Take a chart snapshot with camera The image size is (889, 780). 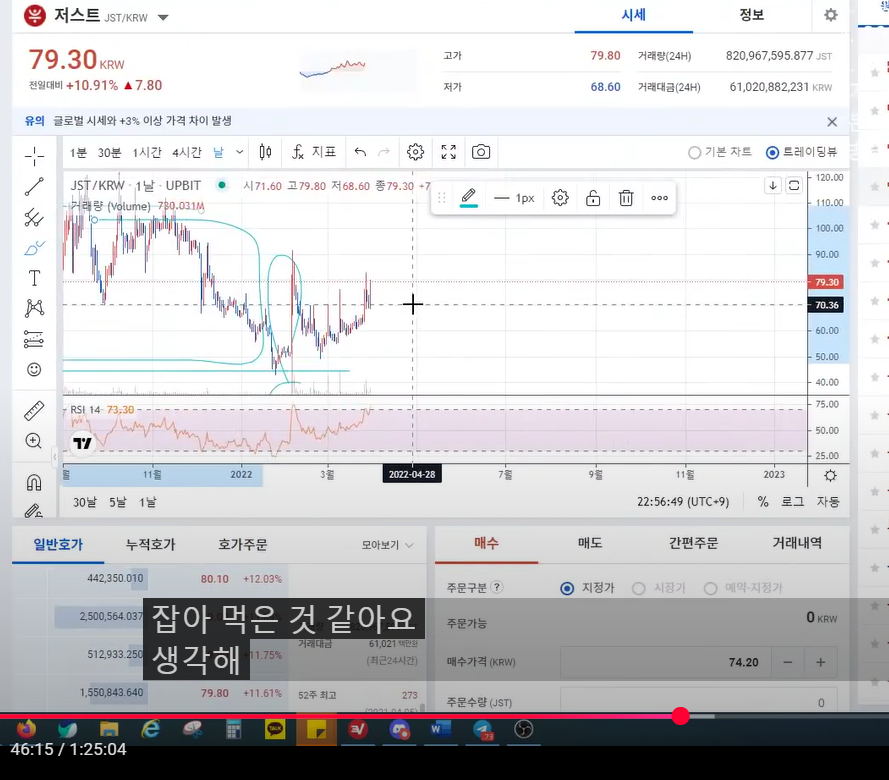(481, 152)
